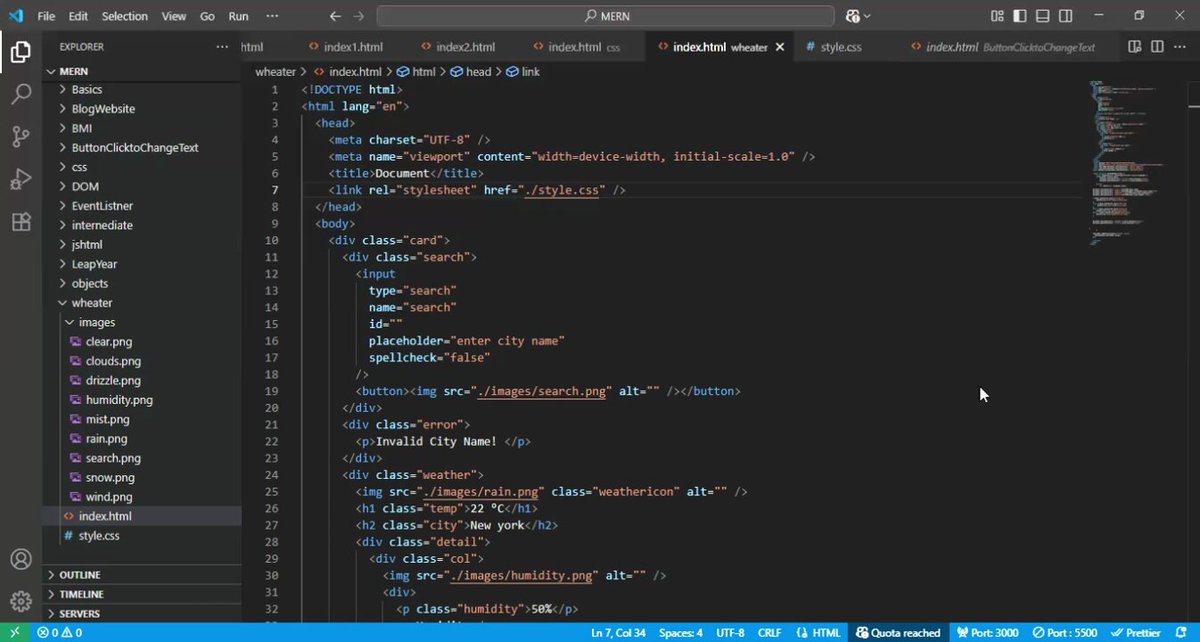Click the Prettier status item
This screenshot has height=642, width=1200.
point(1136,633)
